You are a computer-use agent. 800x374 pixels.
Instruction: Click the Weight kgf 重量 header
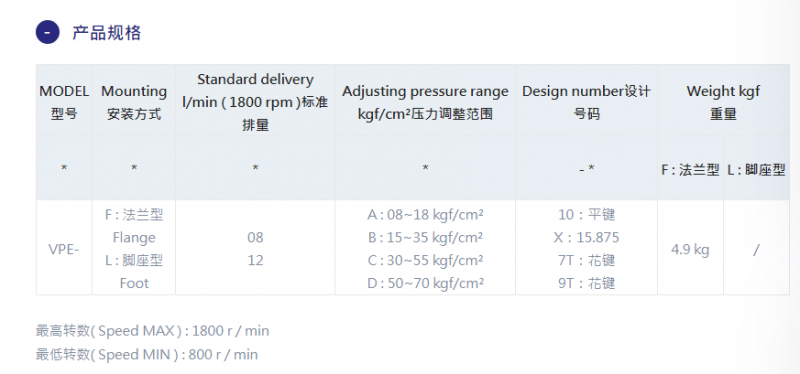[x=723, y=102]
